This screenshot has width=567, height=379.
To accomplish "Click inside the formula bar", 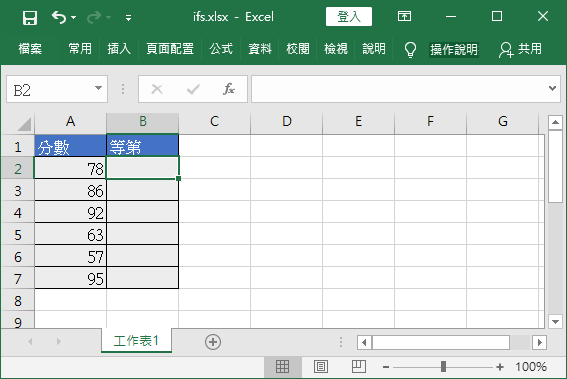I will [400, 89].
